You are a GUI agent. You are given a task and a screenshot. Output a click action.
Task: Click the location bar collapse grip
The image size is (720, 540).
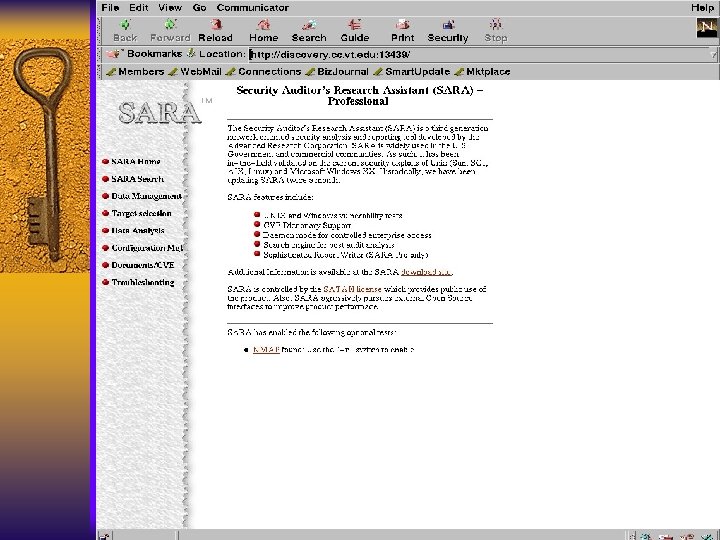101,54
